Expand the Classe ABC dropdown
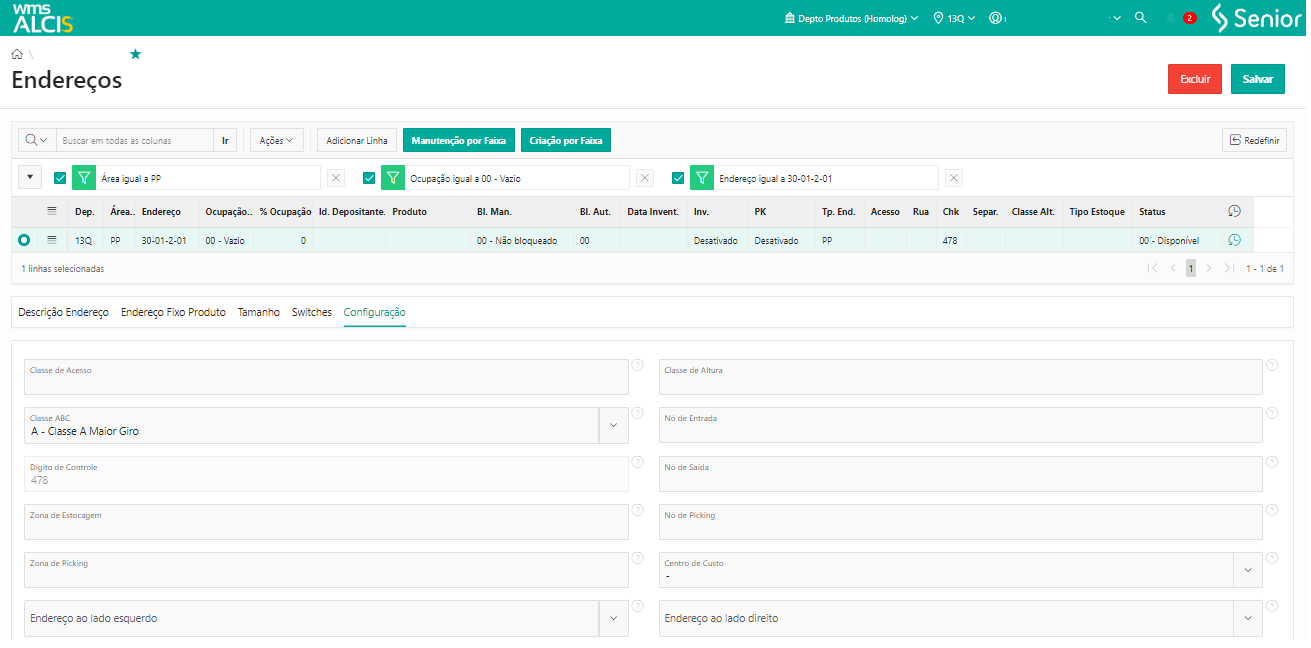This screenshot has height=648, width=1311. point(613,425)
